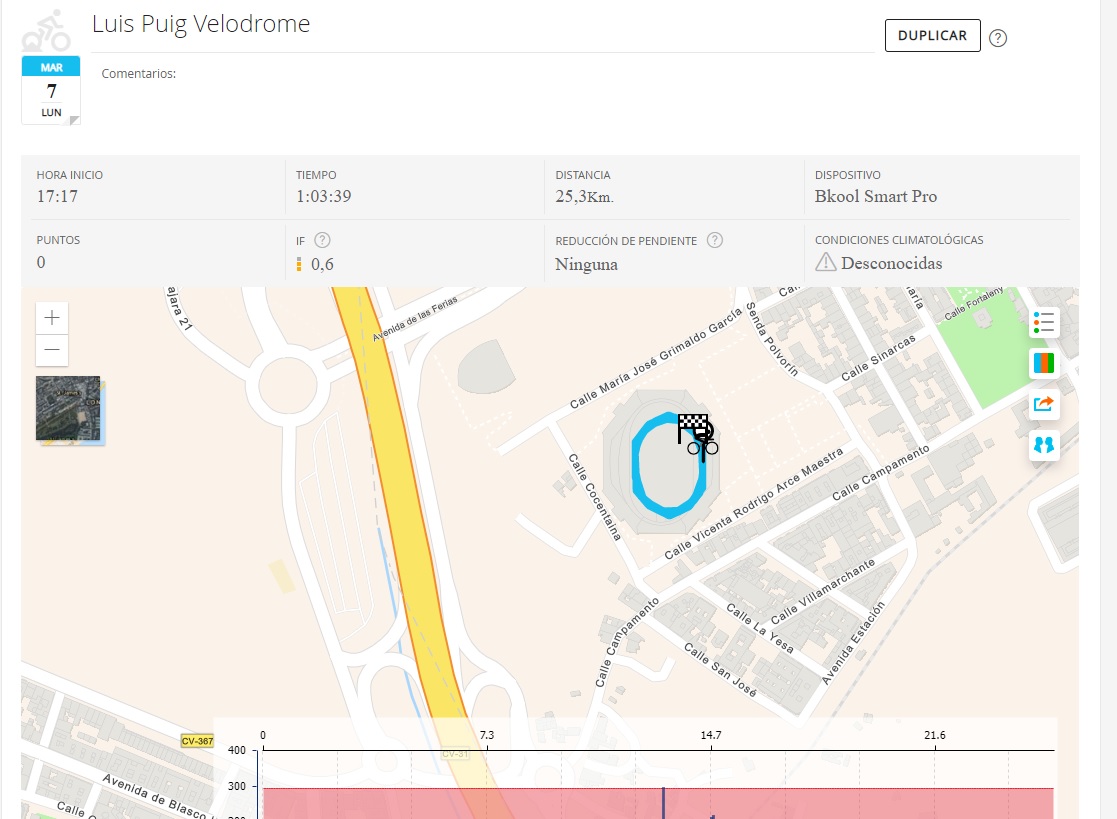The image size is (1117, 819).
Task: Click the cyclist activity icon by title
Action: click(x=46, y=31)
